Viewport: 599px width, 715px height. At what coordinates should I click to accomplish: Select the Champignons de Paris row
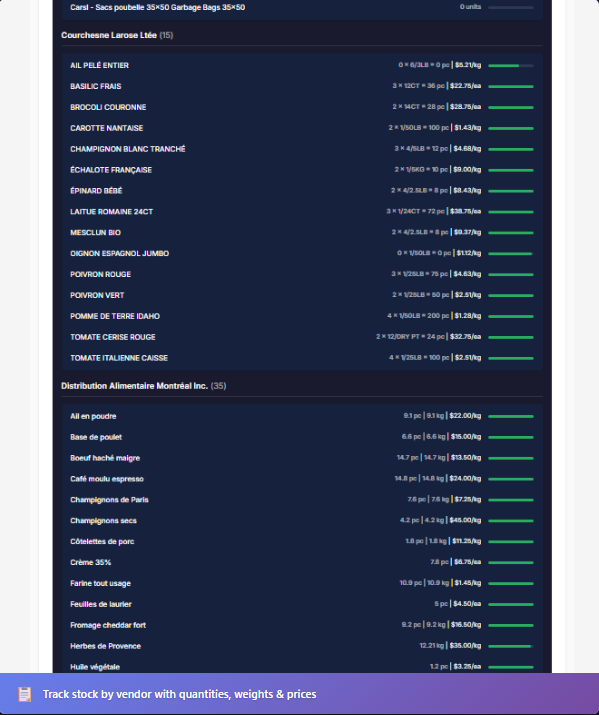point(302,500)
